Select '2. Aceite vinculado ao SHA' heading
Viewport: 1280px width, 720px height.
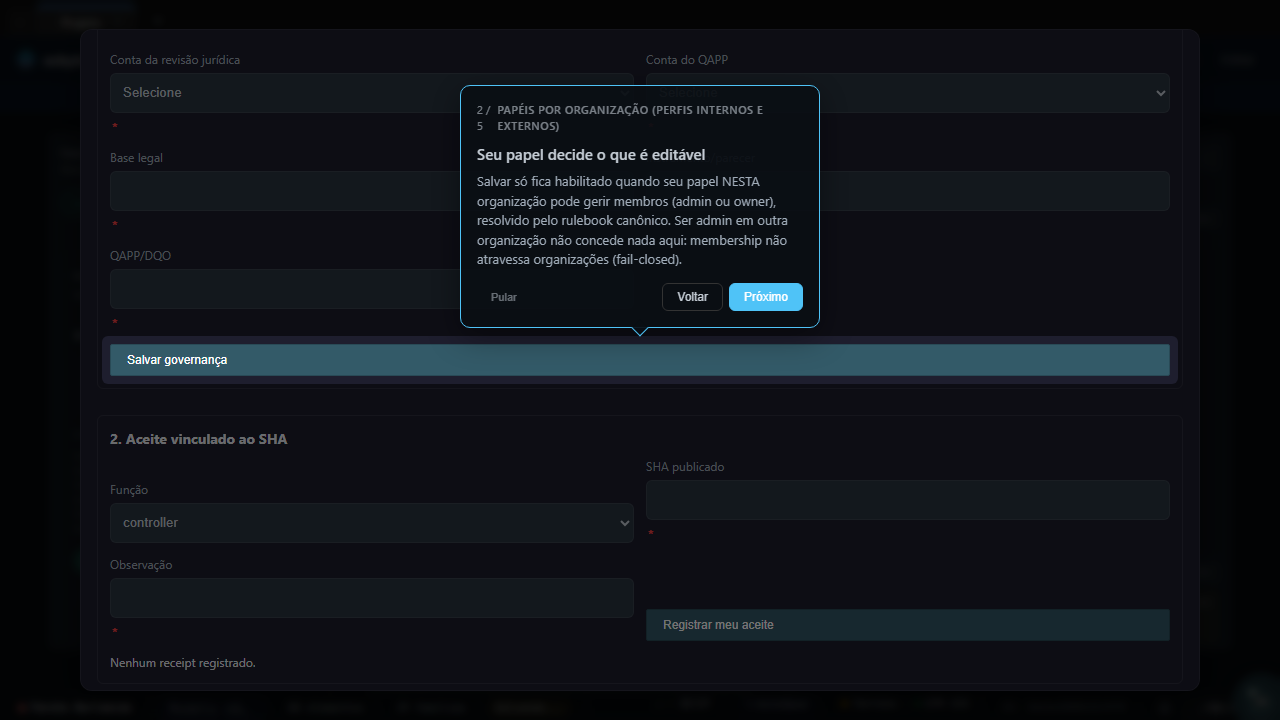pos(198,439)
